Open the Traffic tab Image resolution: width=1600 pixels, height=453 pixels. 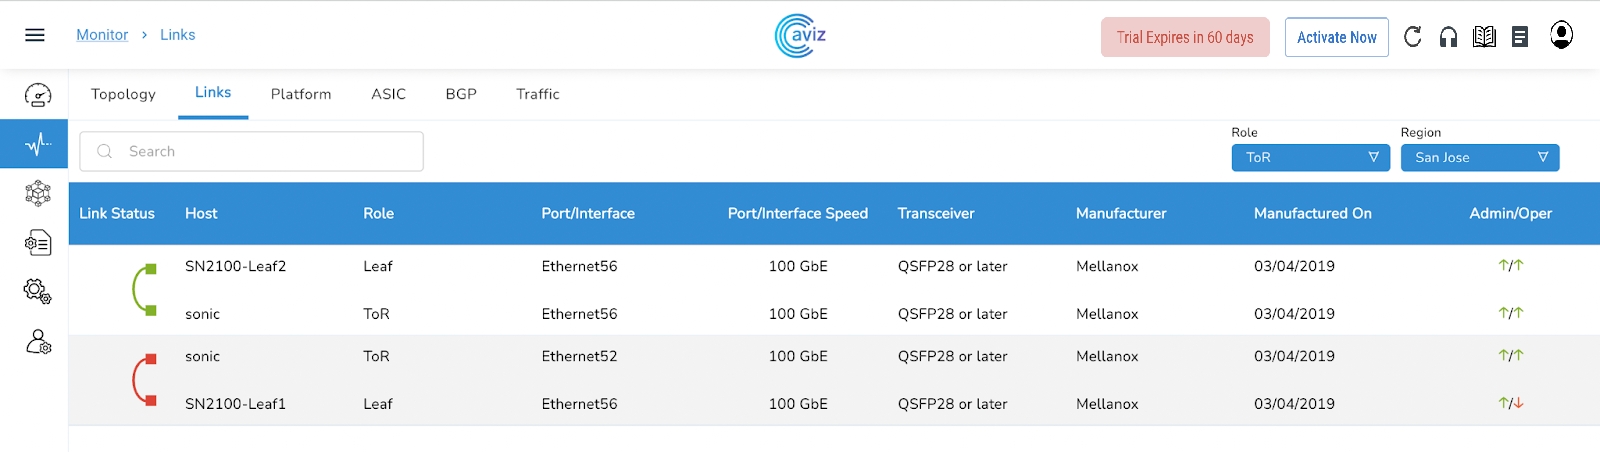pyautogui.click(x=537, y=94)
